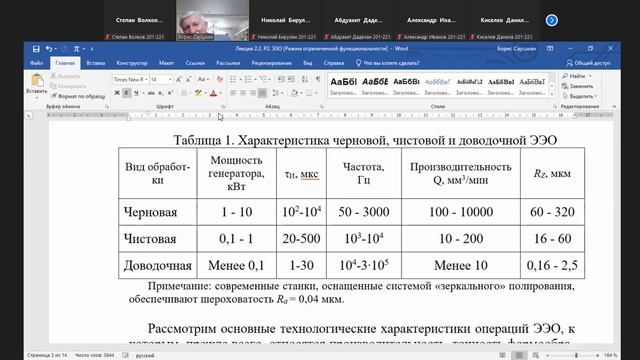Apply multilevel list
The image size is (640, 360).
264,79
